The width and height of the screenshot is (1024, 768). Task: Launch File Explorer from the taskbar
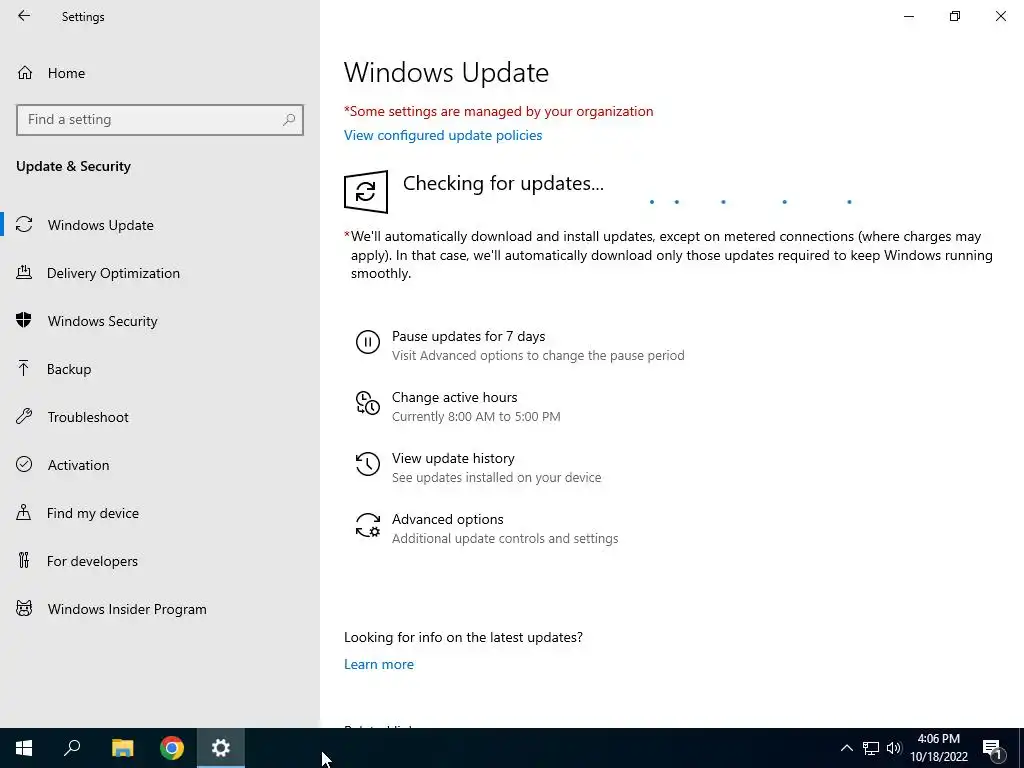(122, 748)
